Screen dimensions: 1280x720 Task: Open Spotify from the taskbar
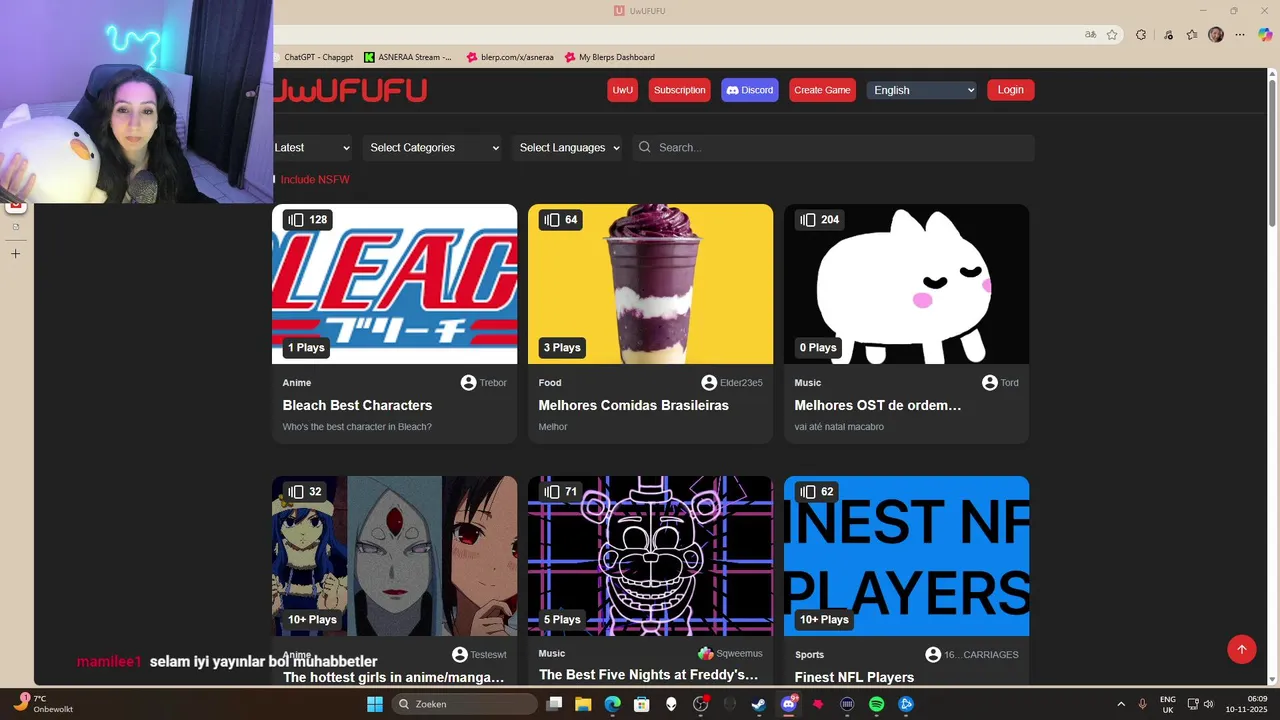point(877,704)
